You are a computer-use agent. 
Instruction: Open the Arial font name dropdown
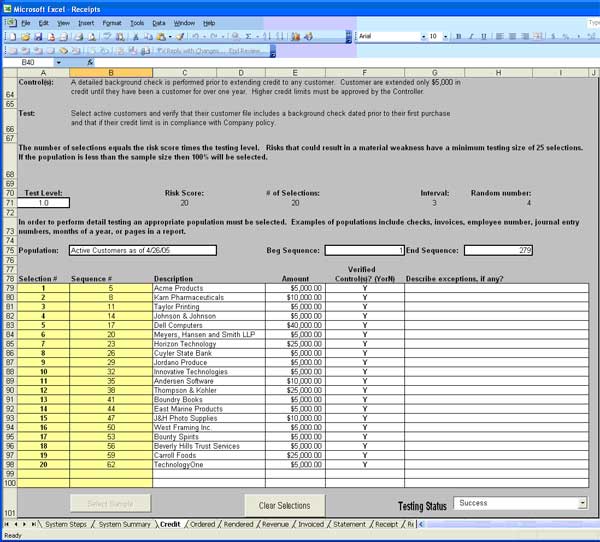(424, 36)
